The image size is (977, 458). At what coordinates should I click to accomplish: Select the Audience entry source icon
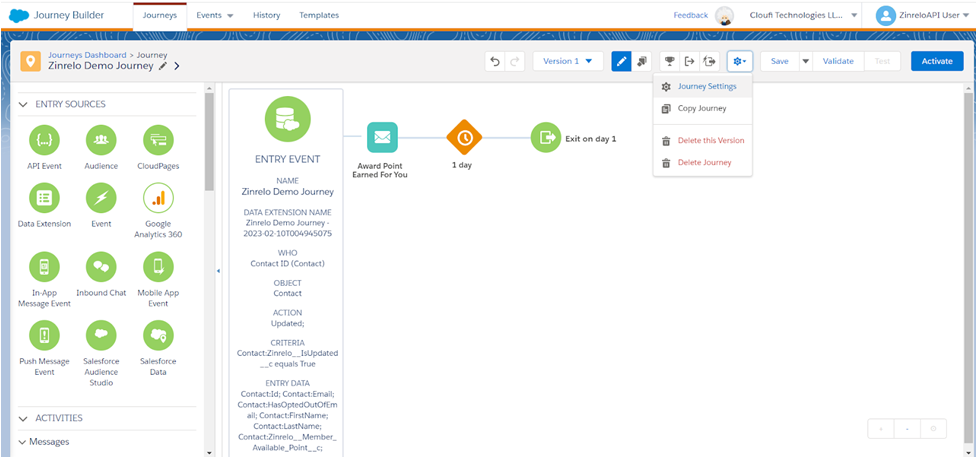point(101,141)
